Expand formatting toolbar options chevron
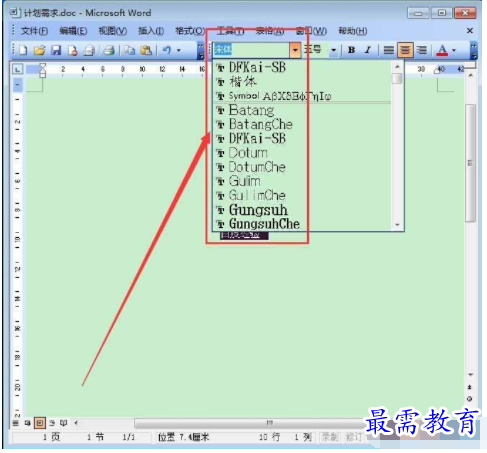Screen dimensions: 487x453 [473, 50]
